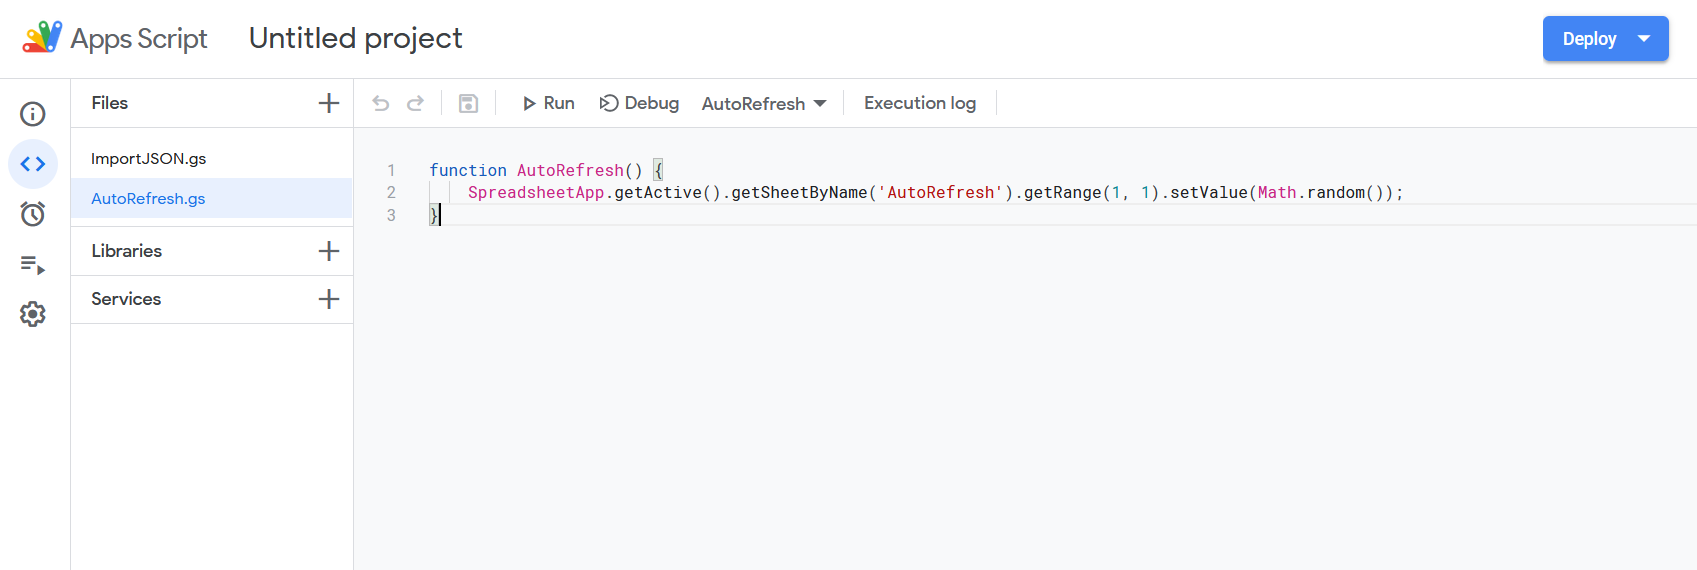Expand the Deploy button dropdown arrow

(1644, 39)
